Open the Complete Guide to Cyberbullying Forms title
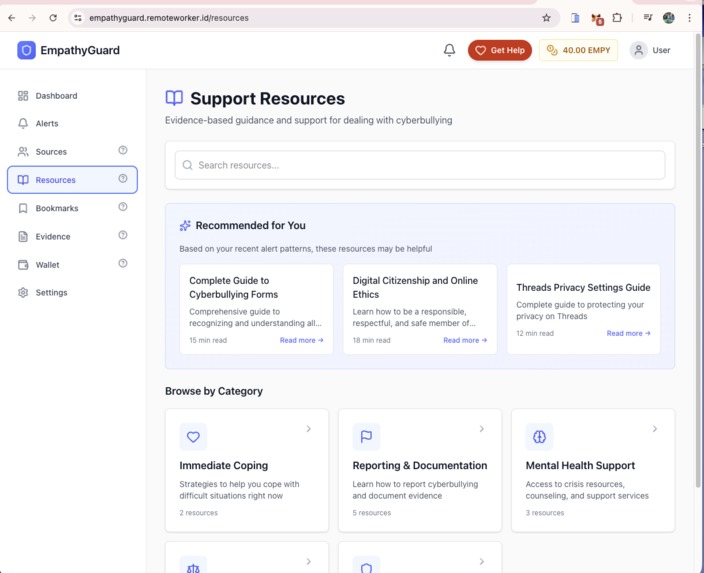704x573 pixels. (x=233, y=287)
